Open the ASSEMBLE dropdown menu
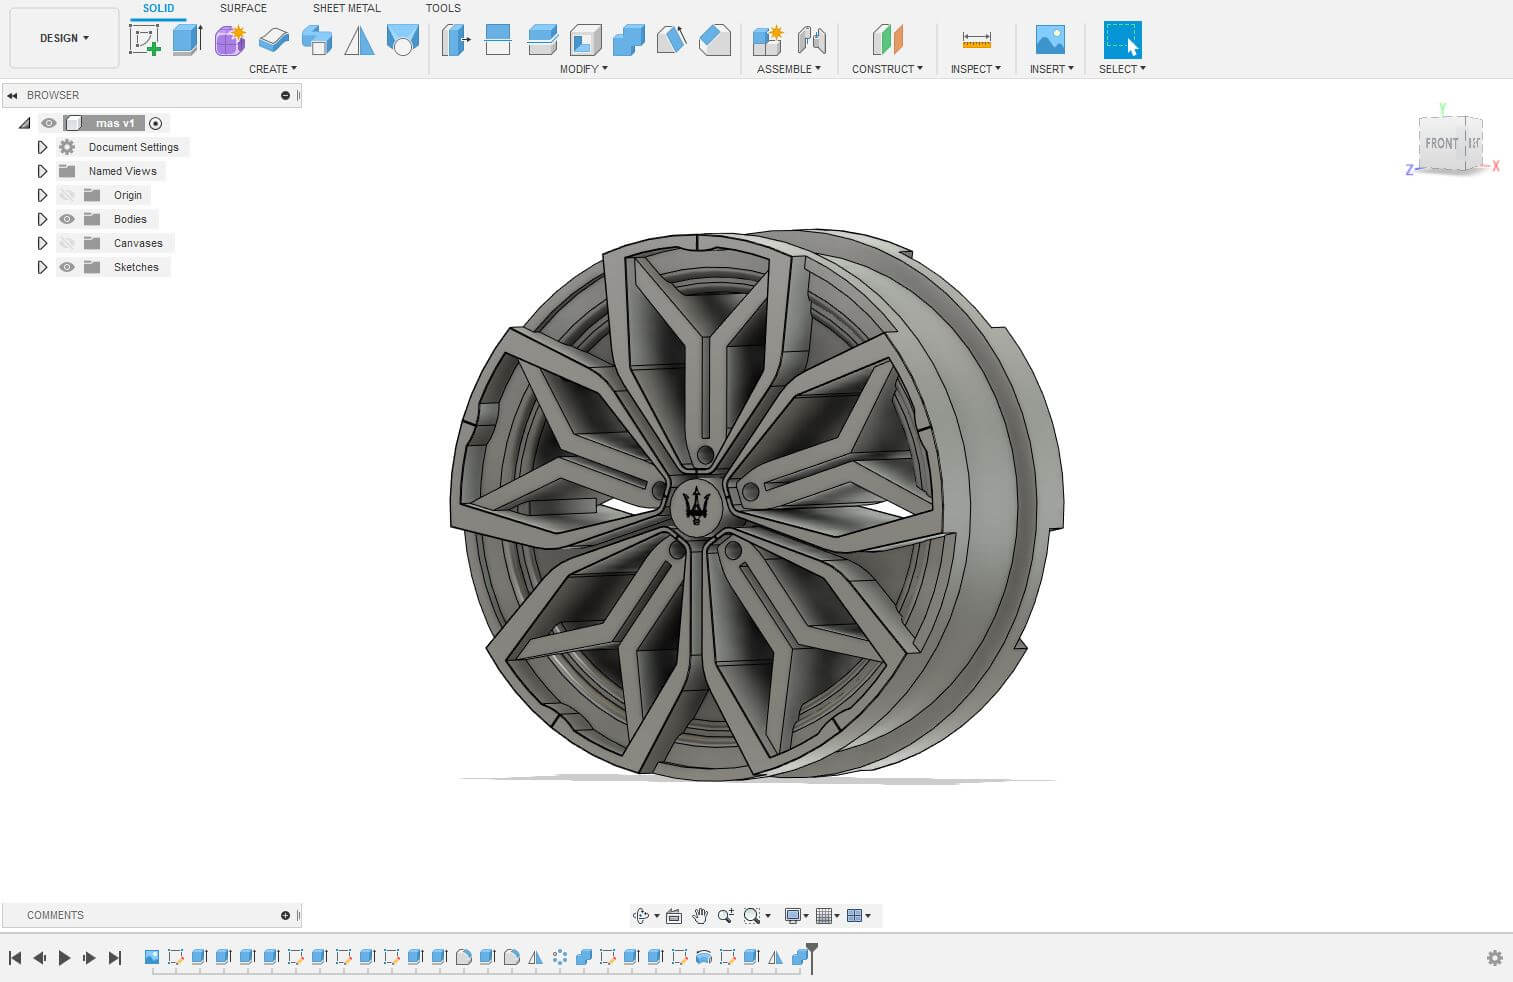Screen dimensions: 1513x982 click(789, 69)
